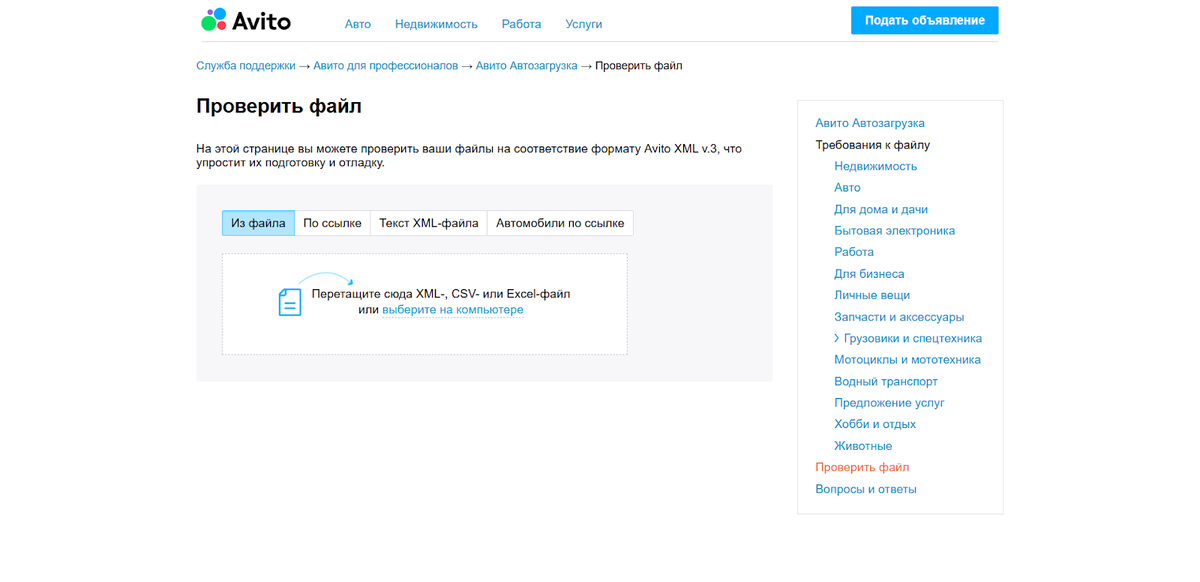Click the Подать объявление button
Screen dimensions: 1200x582
coord(925,20)
